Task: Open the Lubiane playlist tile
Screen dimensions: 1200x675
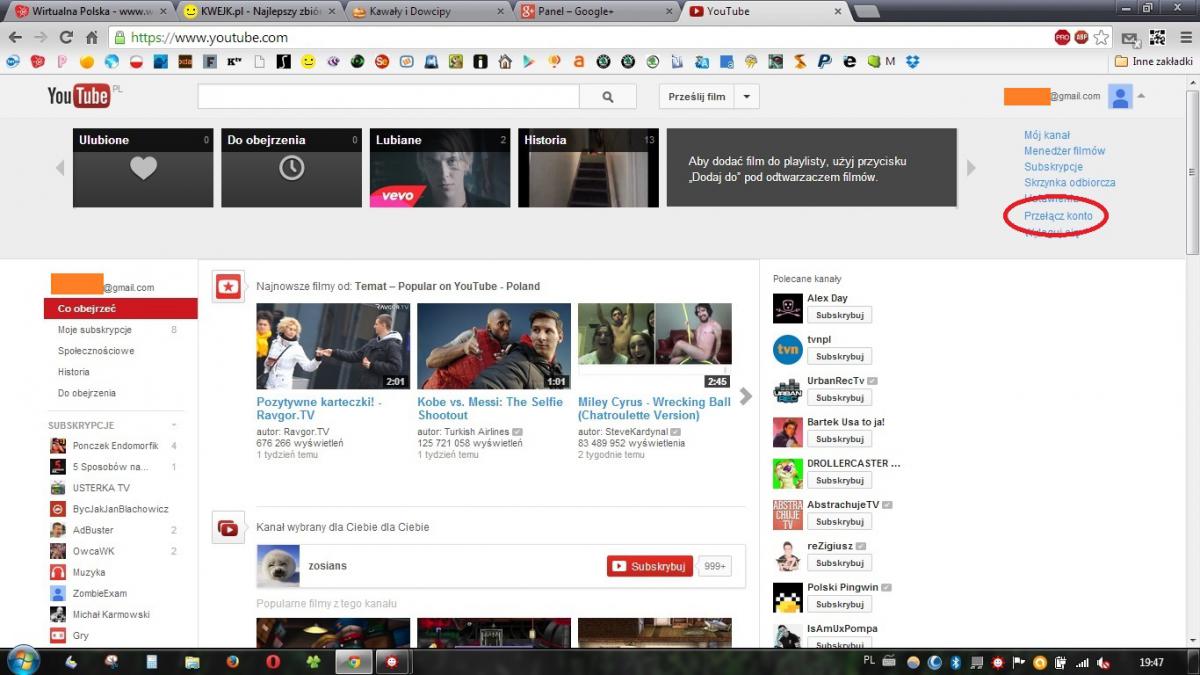Action: click(x=440, y=168)
